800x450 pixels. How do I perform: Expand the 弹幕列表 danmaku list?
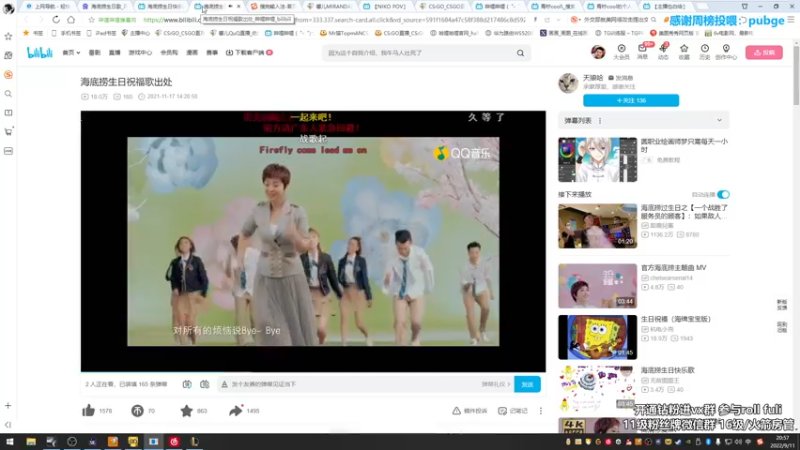point(719,120)
